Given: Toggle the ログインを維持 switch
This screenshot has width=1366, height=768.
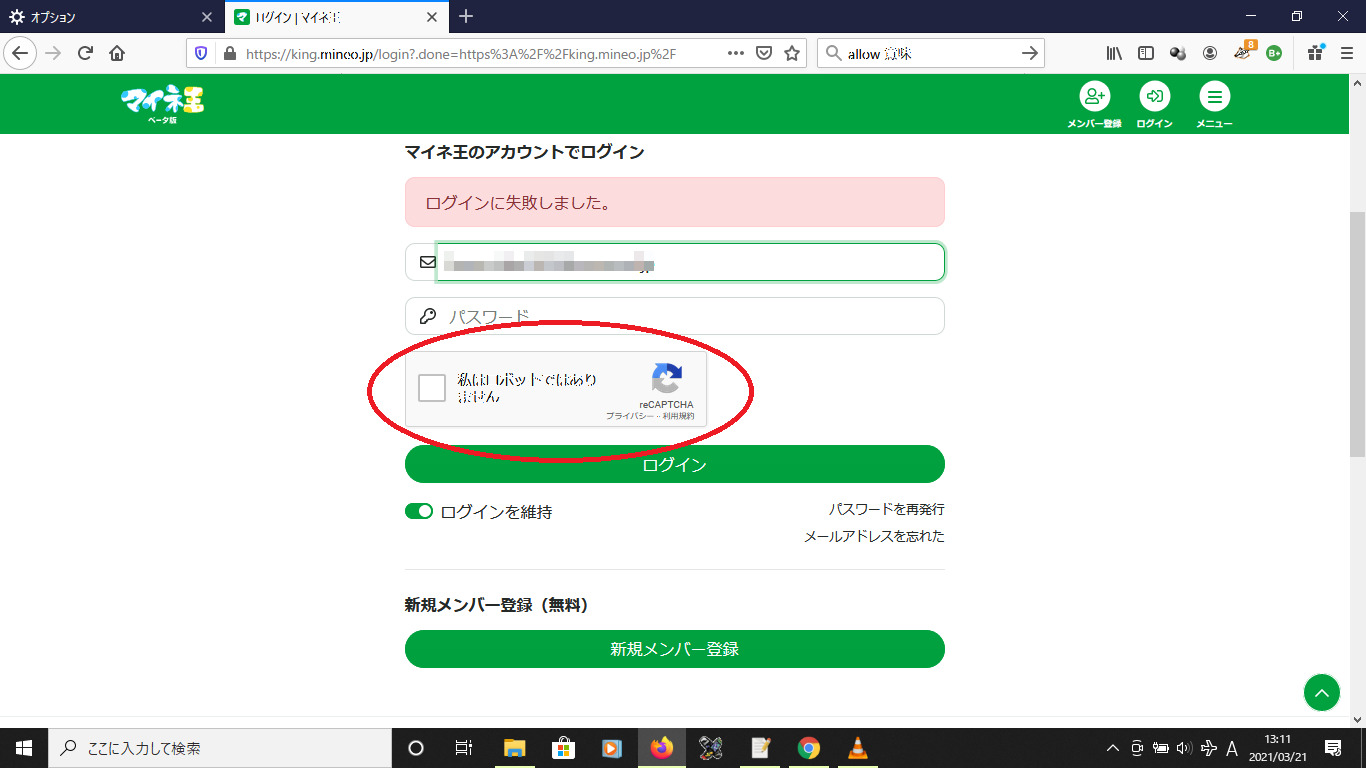Looking at the screenshot, I should [x=419, y=512].
